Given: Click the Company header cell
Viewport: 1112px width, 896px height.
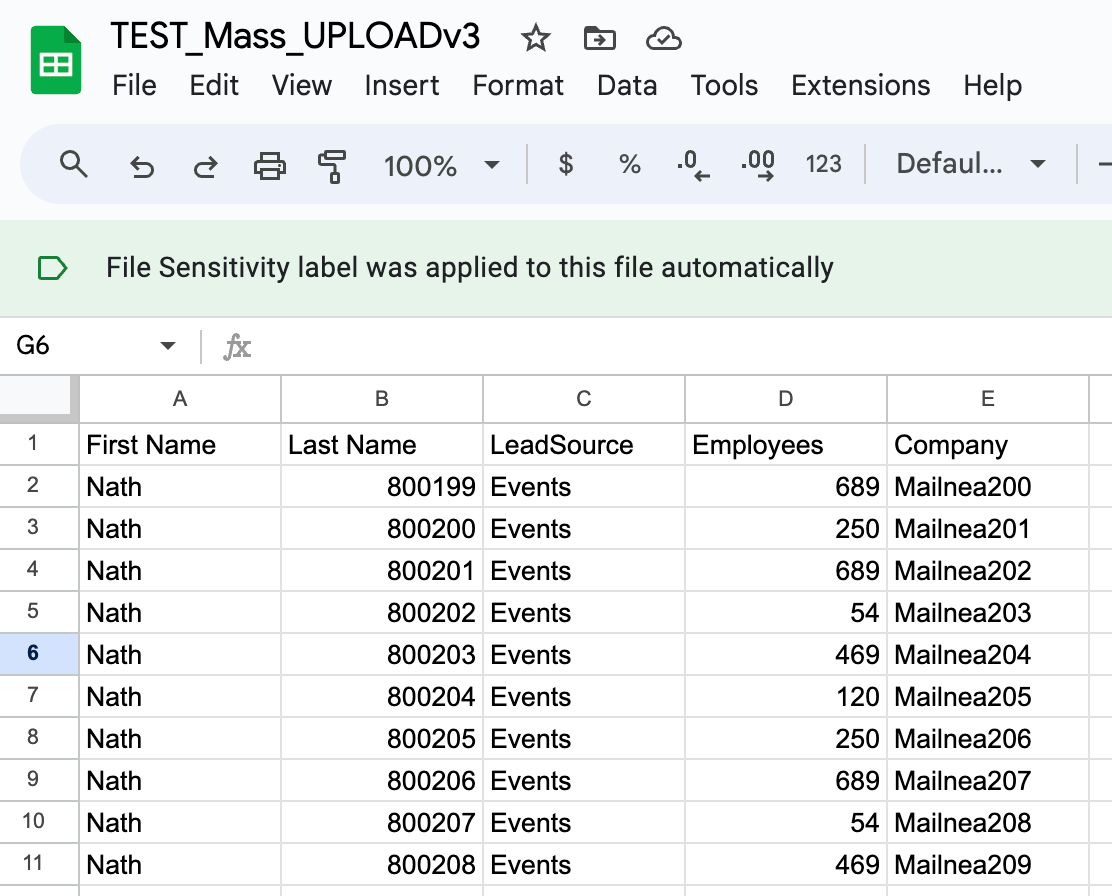Looking at the screenshot, I should click(x=987, y=445).
